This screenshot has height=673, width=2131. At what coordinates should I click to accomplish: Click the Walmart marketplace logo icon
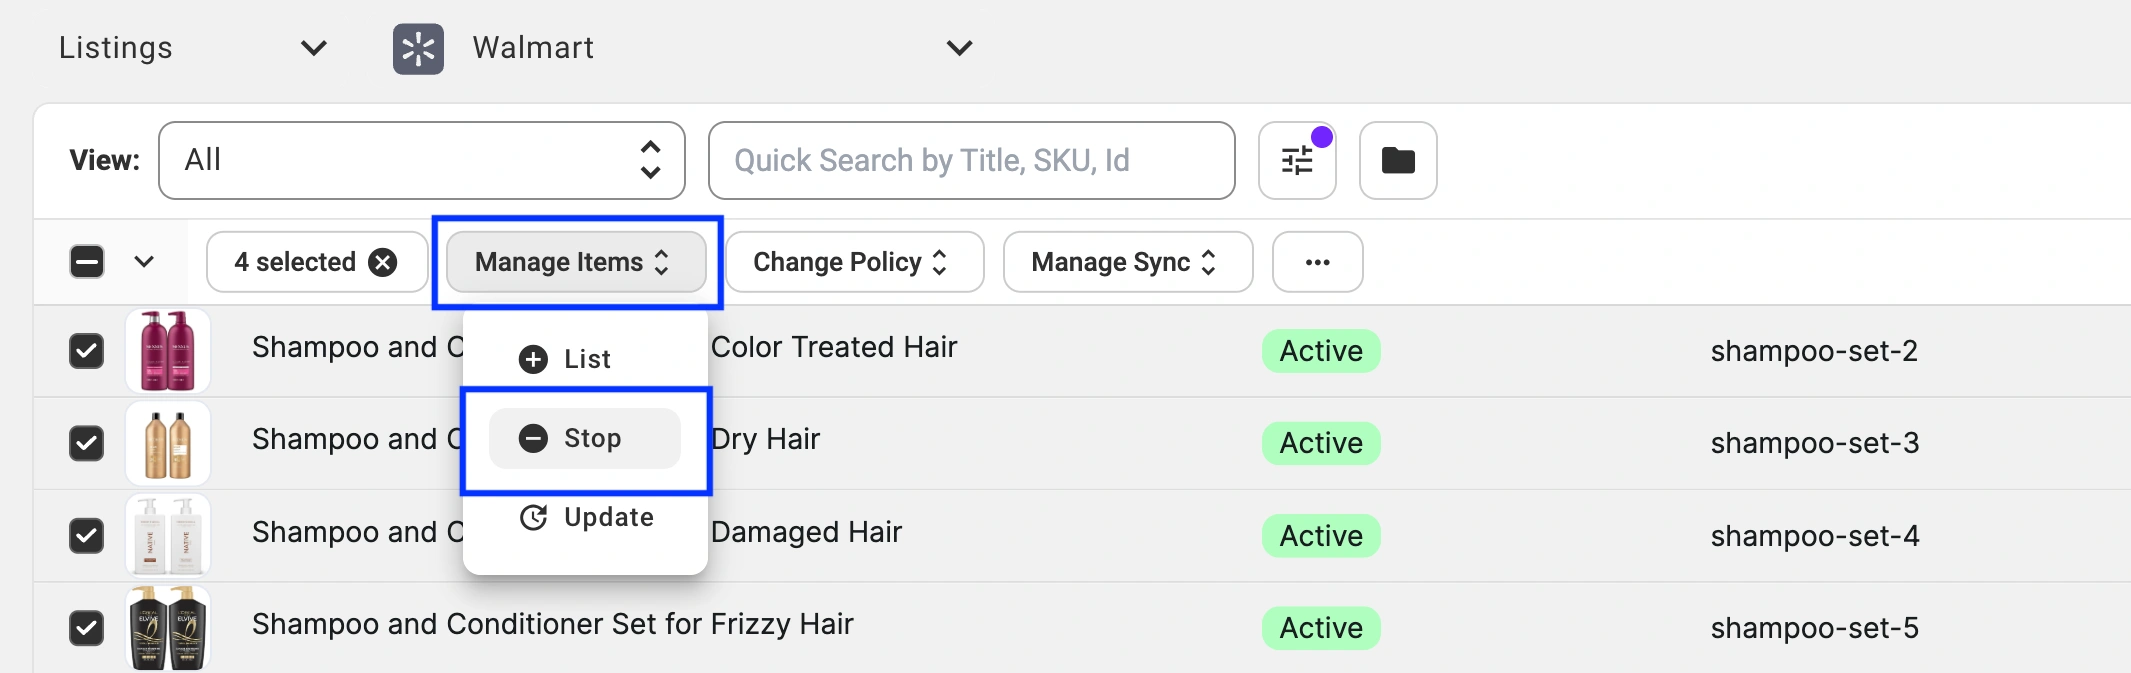point(418,49)
